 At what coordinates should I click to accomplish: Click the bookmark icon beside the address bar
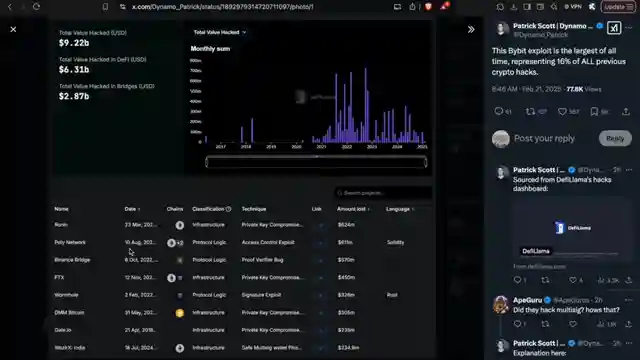[105, 7]
